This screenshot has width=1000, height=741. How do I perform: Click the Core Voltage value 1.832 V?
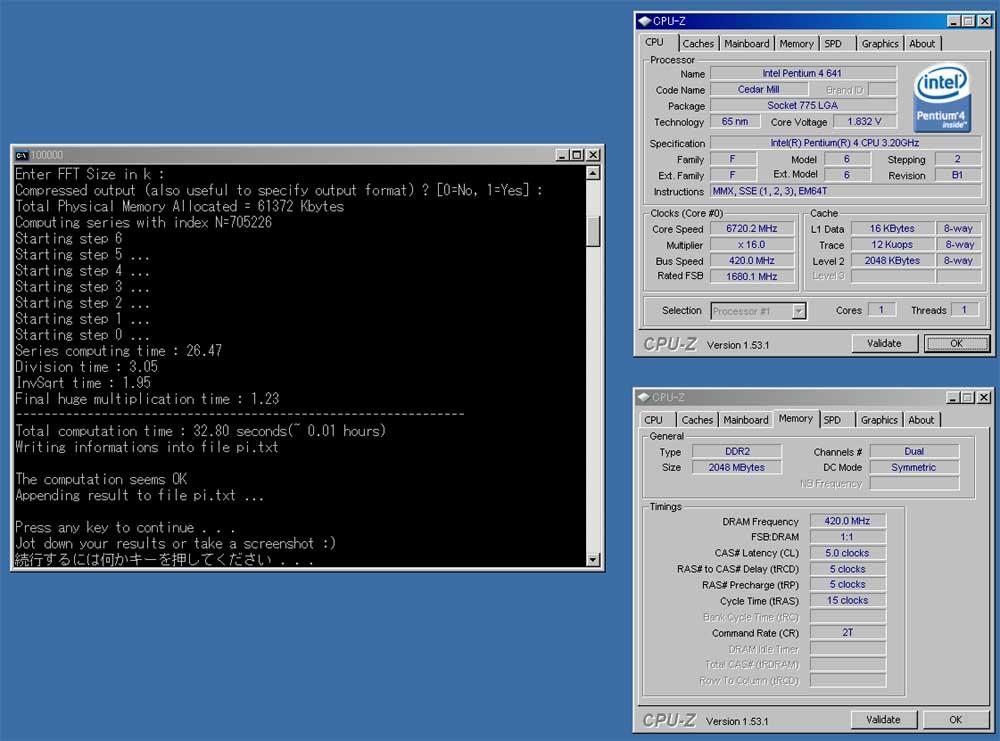pyautogui.click(x=864, y=121)
